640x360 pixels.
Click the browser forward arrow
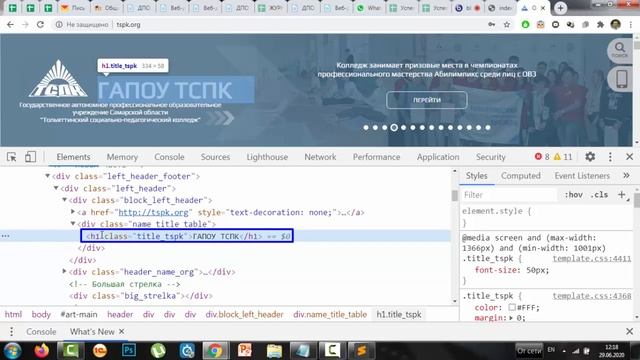pyautogui.click(x=25, y=24)
